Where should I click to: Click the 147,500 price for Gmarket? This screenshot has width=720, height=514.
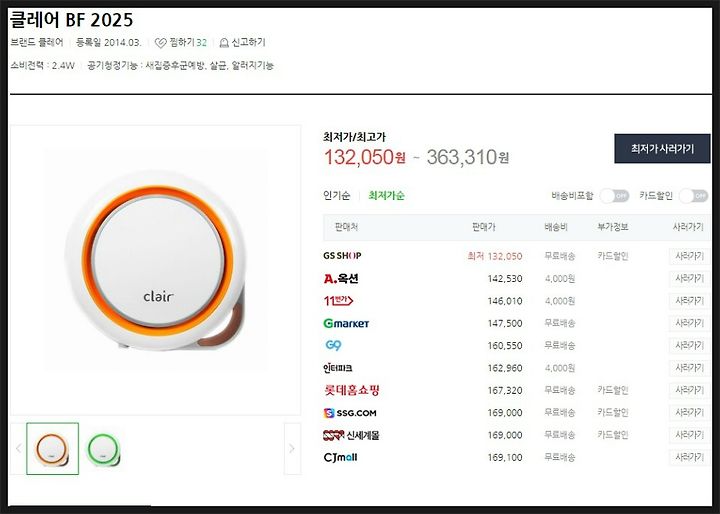pos(505,324)
